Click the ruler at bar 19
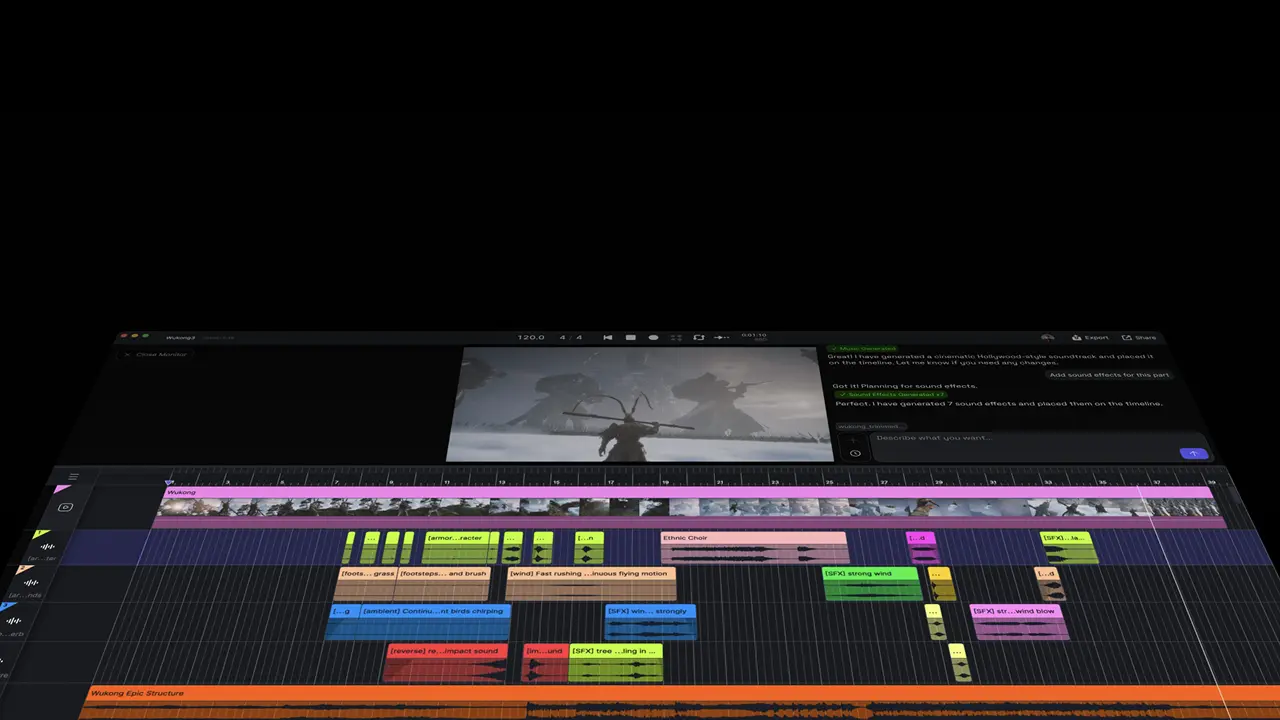The height and width of the screenshot is (720, 1280). tap(665, 481)
